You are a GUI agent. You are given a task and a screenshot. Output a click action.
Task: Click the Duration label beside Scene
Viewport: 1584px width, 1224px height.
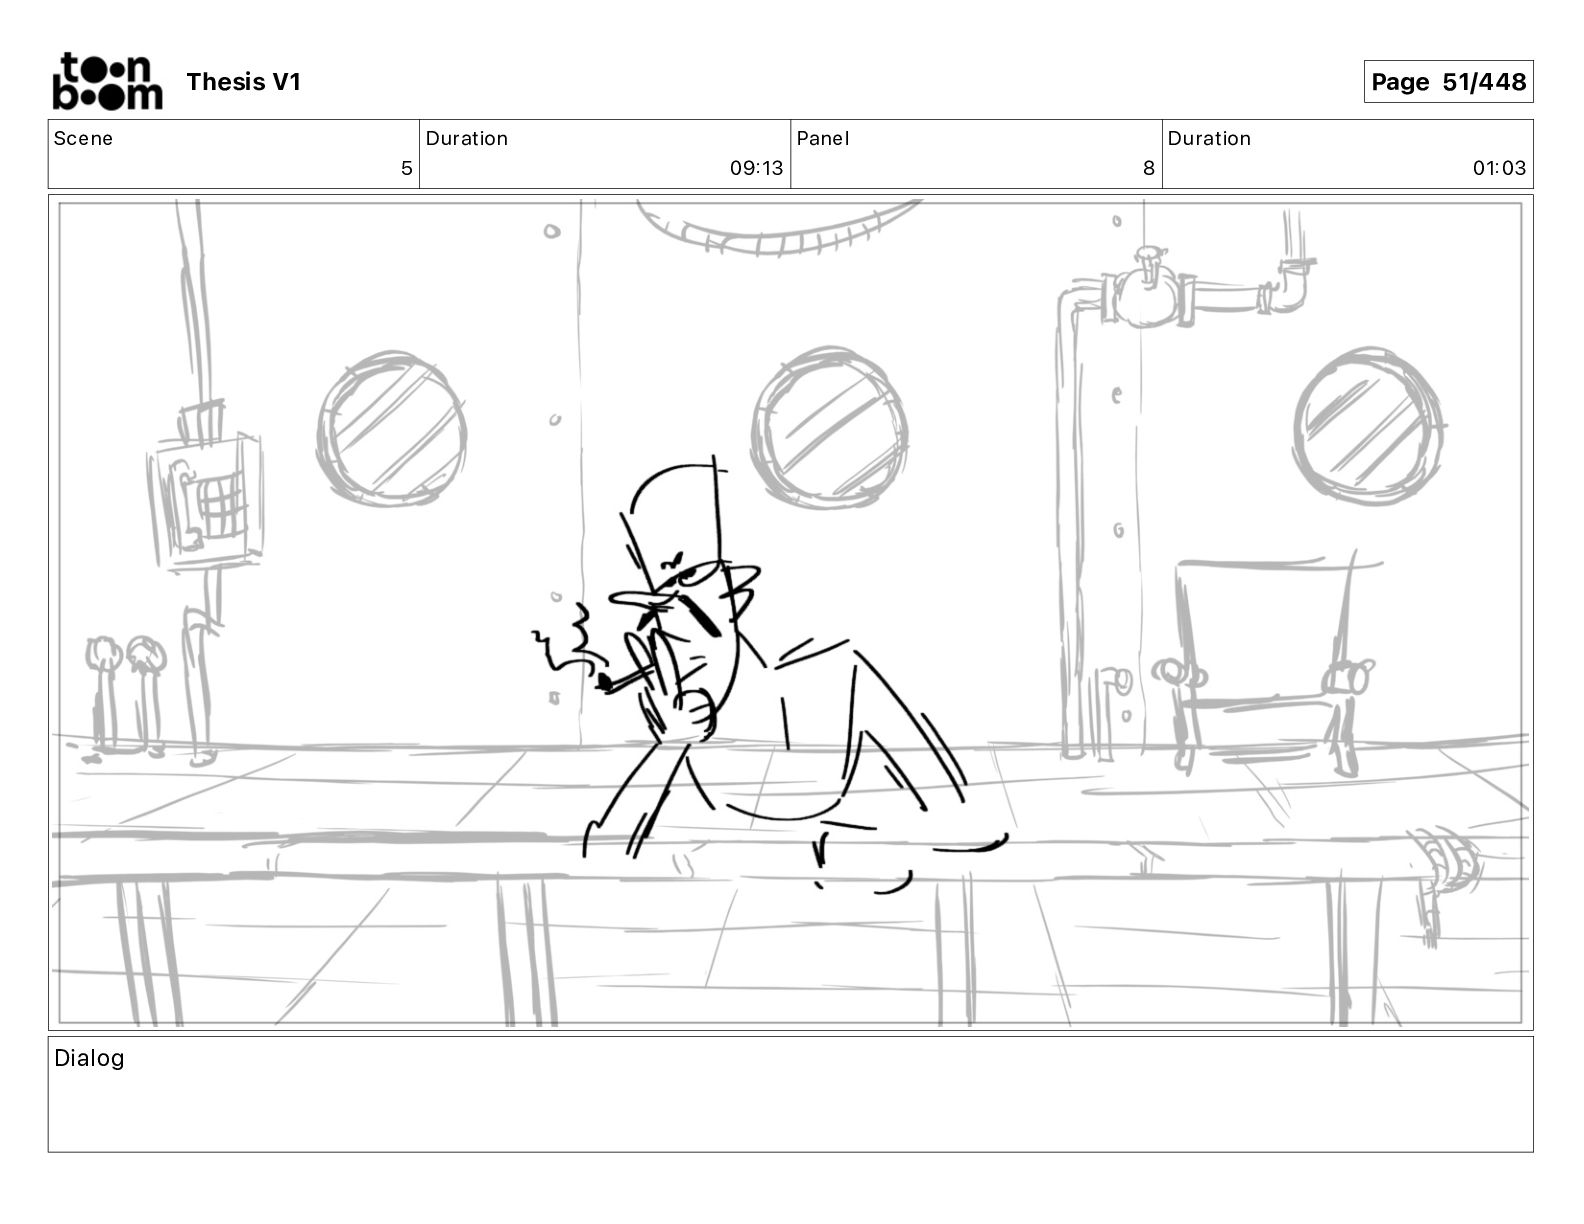click(x=467, y=139)
